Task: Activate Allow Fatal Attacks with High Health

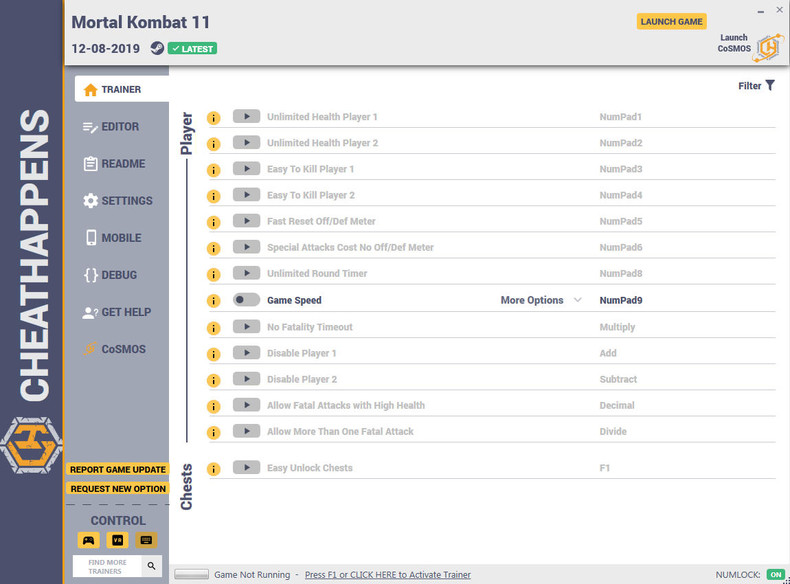Action: [x=246, y=405]
